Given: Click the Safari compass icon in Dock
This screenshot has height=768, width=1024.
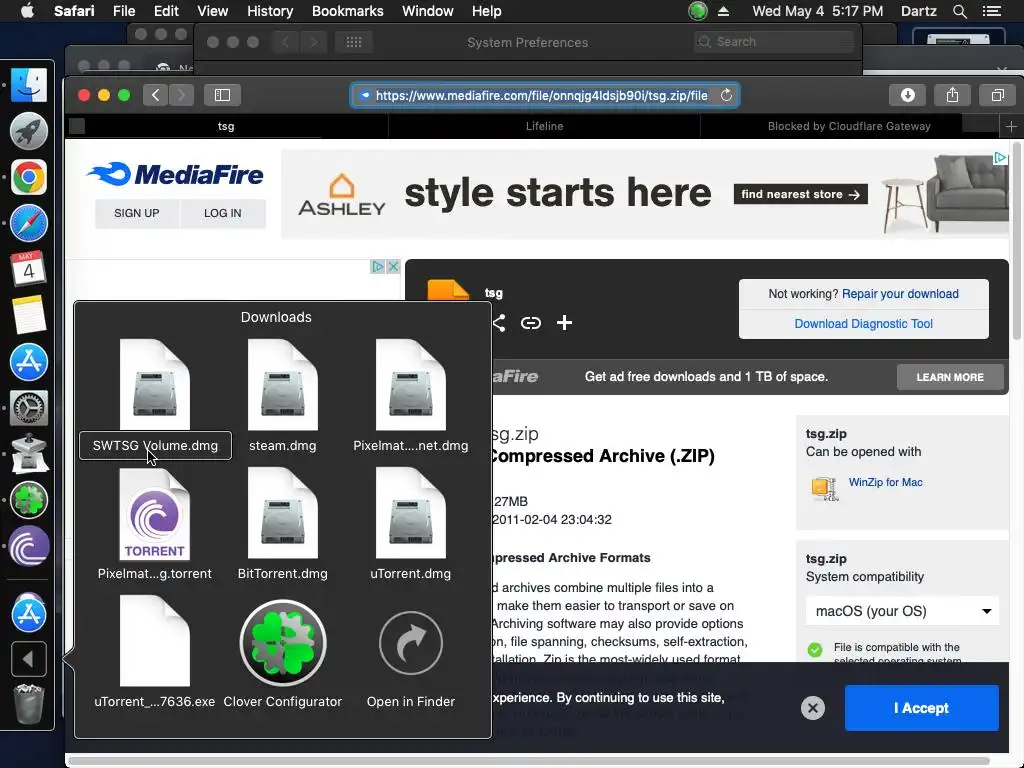Looking at the screenshot, I should [29, 223].
